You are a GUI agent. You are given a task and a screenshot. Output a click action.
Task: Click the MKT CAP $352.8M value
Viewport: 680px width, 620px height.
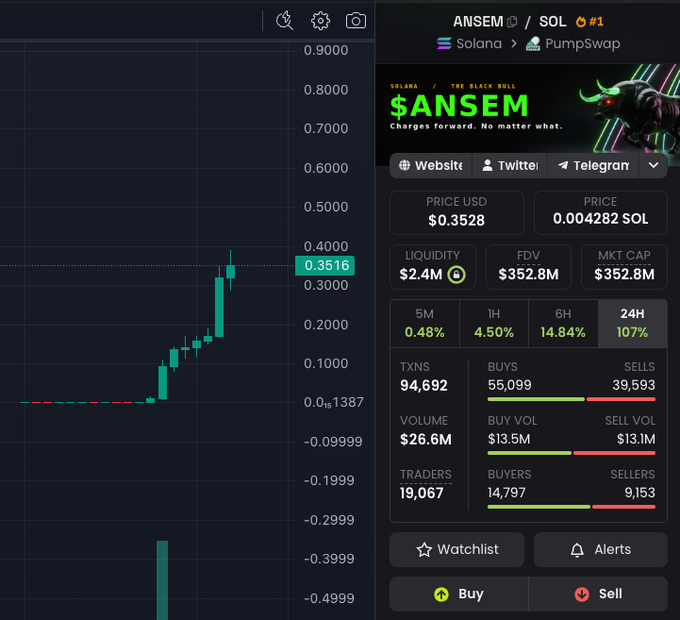[x=624, y=274]
